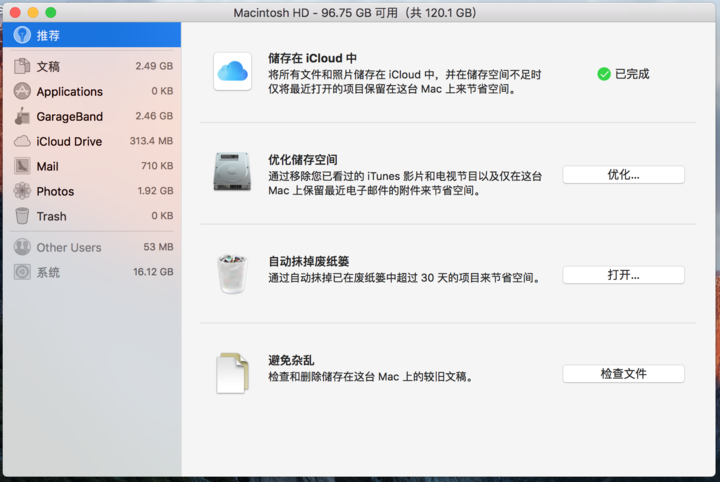
Task: Click the 检查文件 review files button
Action: 623,374
